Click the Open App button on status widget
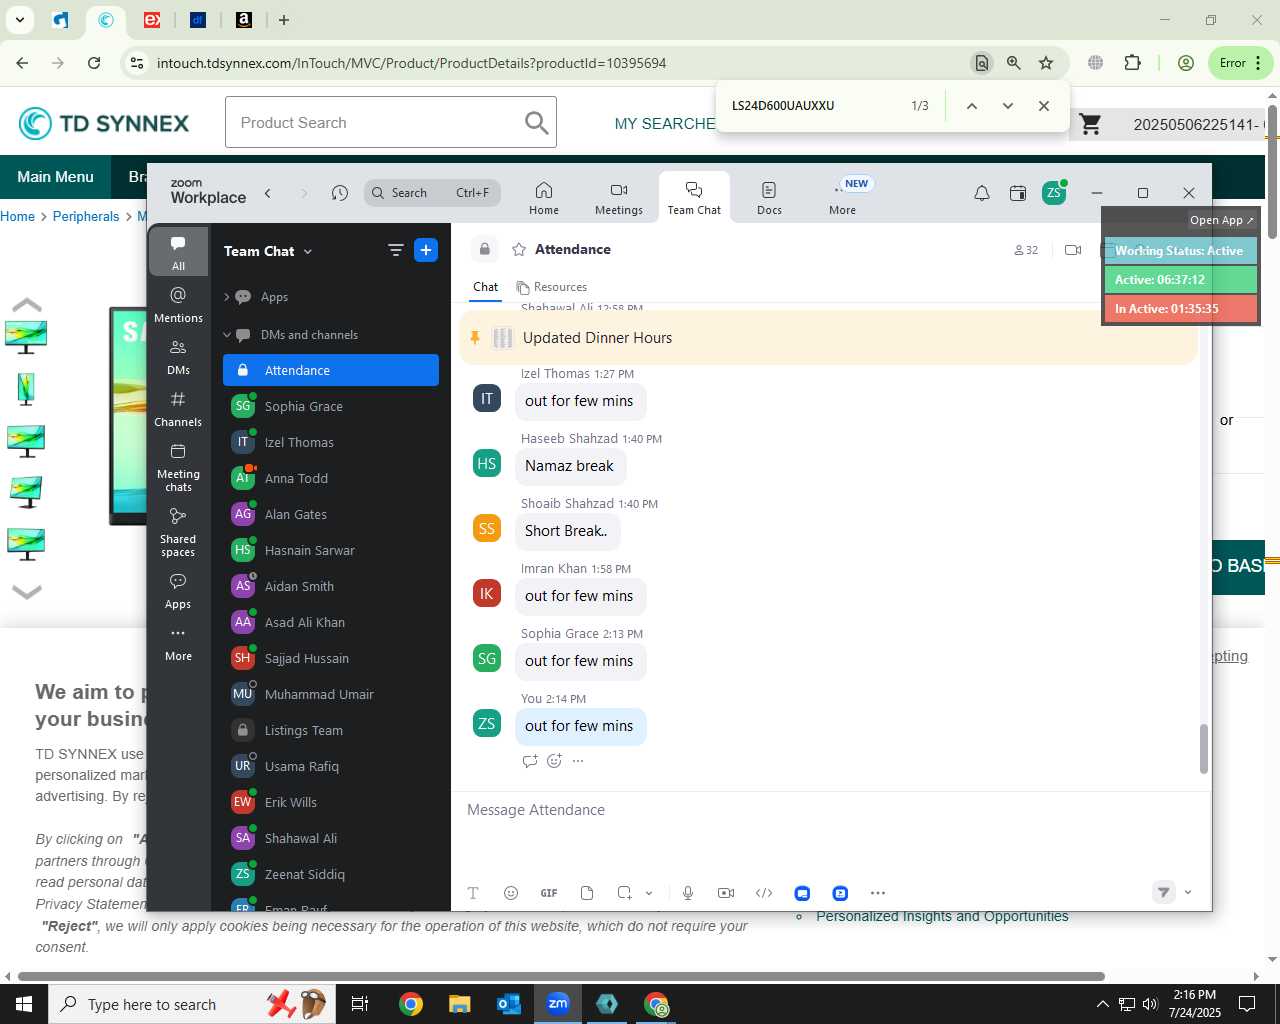The image size is (1280, 1024). click(x=1221, y=220)
